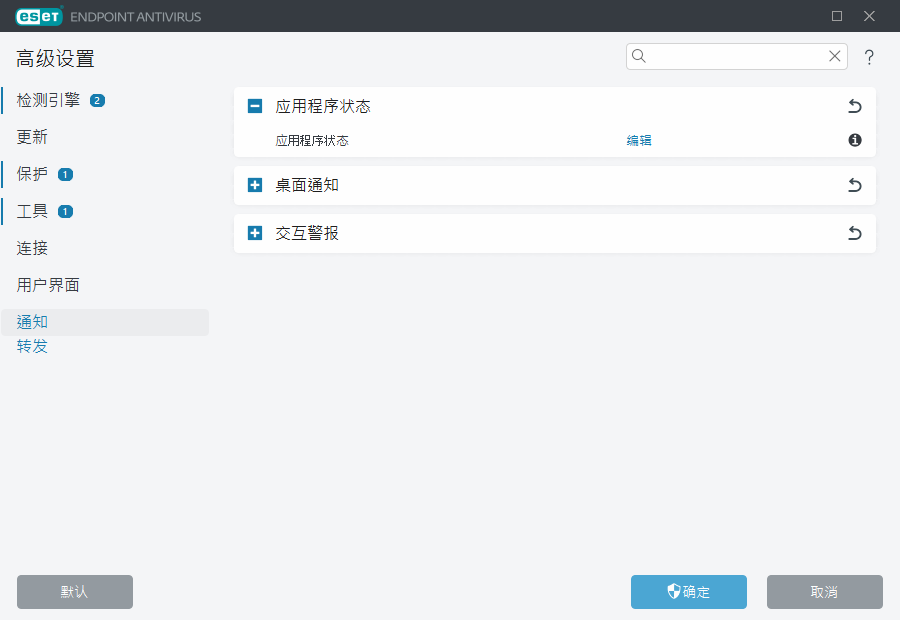This screenshot has width=900, height=620.
Task: Click revert arrow for 桌面通知 section
Action: (x=854, y=185)
